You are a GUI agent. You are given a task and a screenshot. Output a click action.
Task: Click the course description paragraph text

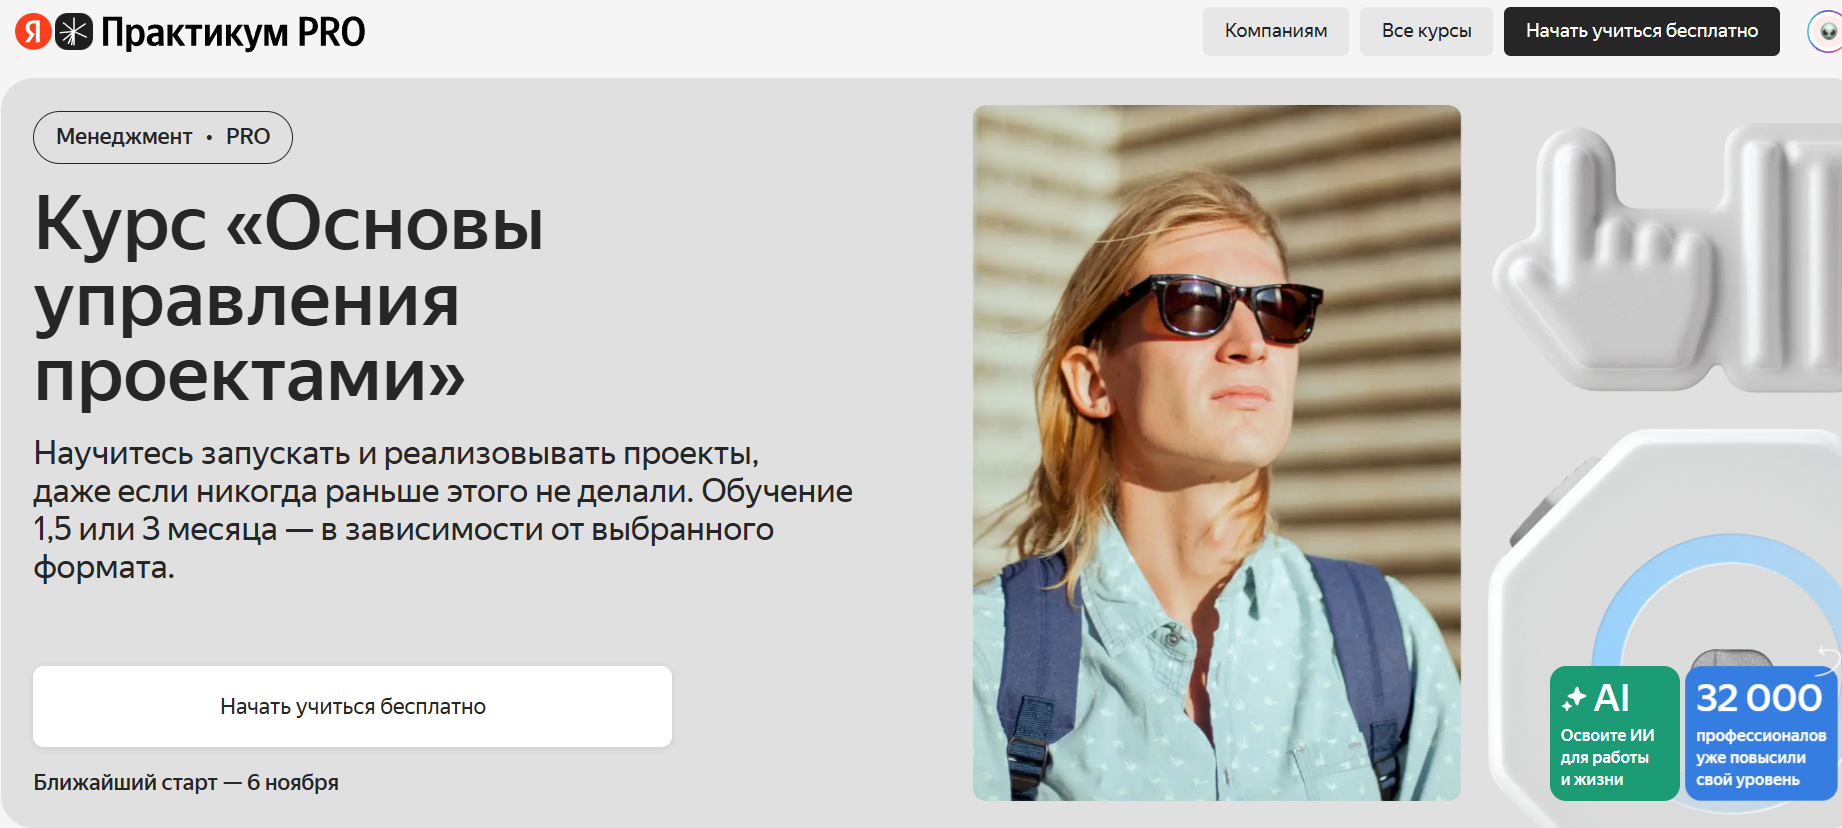[443, 510]
